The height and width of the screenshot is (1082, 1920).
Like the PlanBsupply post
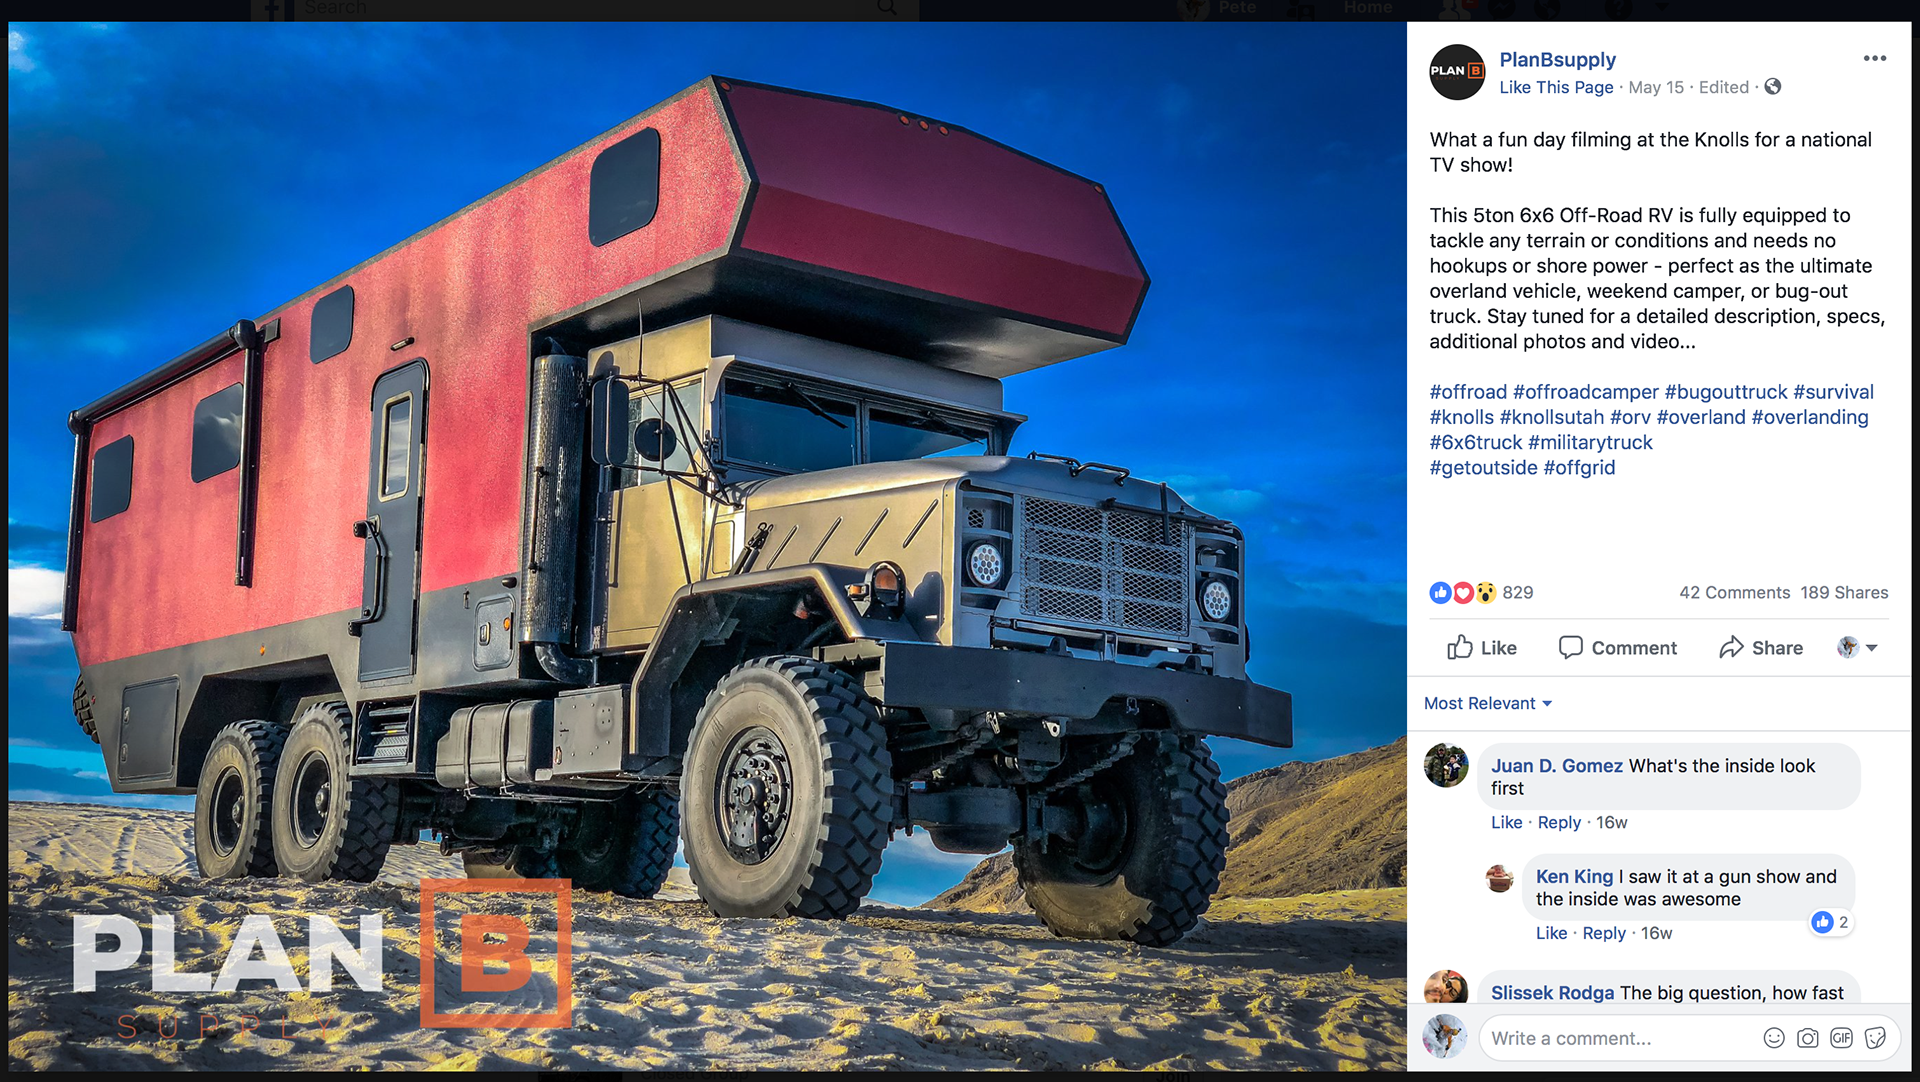click(x=1482, y=648)
